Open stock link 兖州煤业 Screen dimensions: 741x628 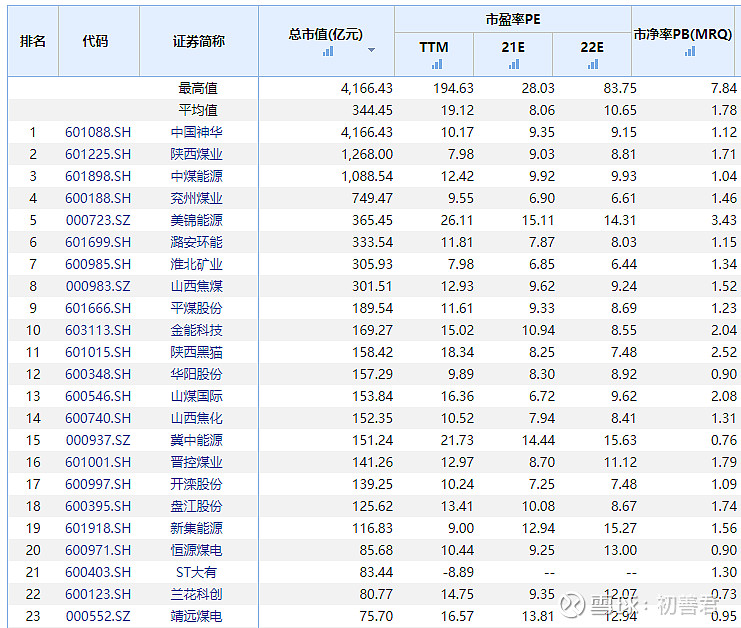click(x=197, y=198)
